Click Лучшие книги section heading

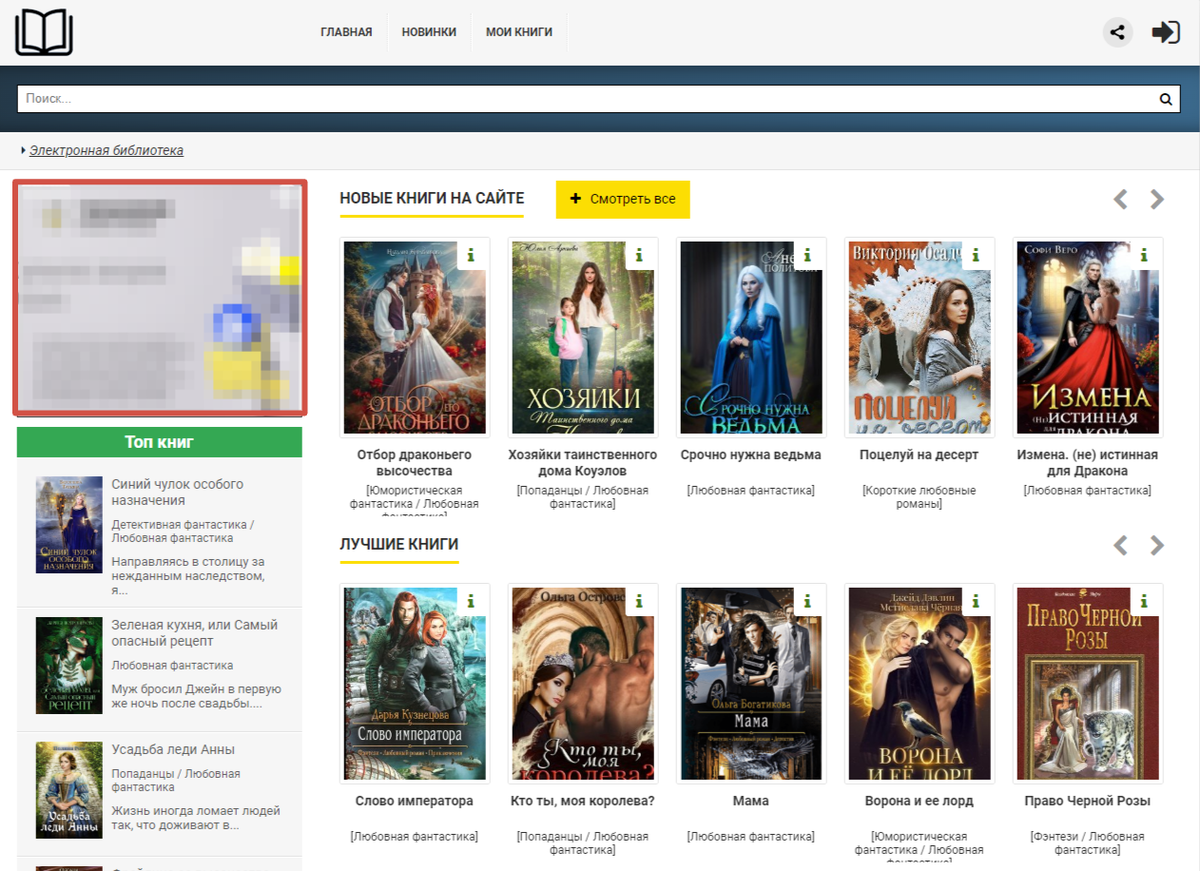tap(399, 545)
